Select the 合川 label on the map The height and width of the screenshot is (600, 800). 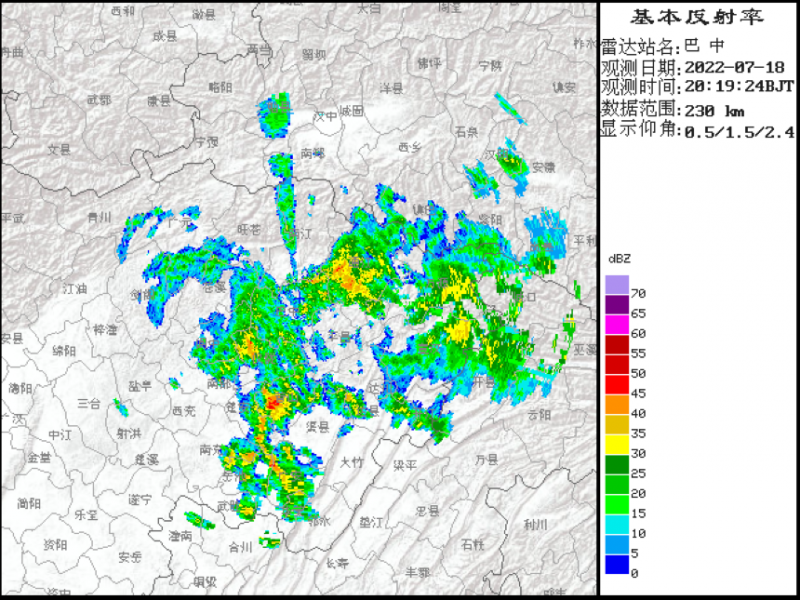pyautogui.click(x=240, y=547)
